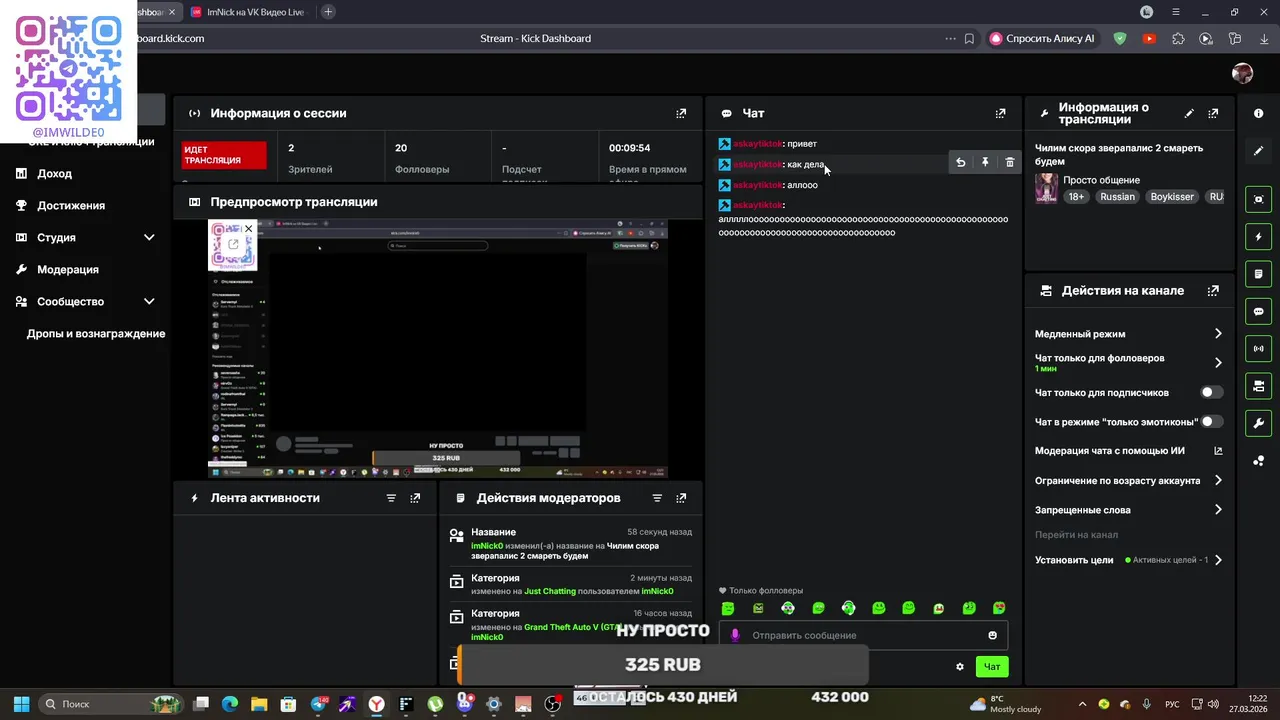
Task: Expand the slow mode settings
Action: coord(1217,334)
